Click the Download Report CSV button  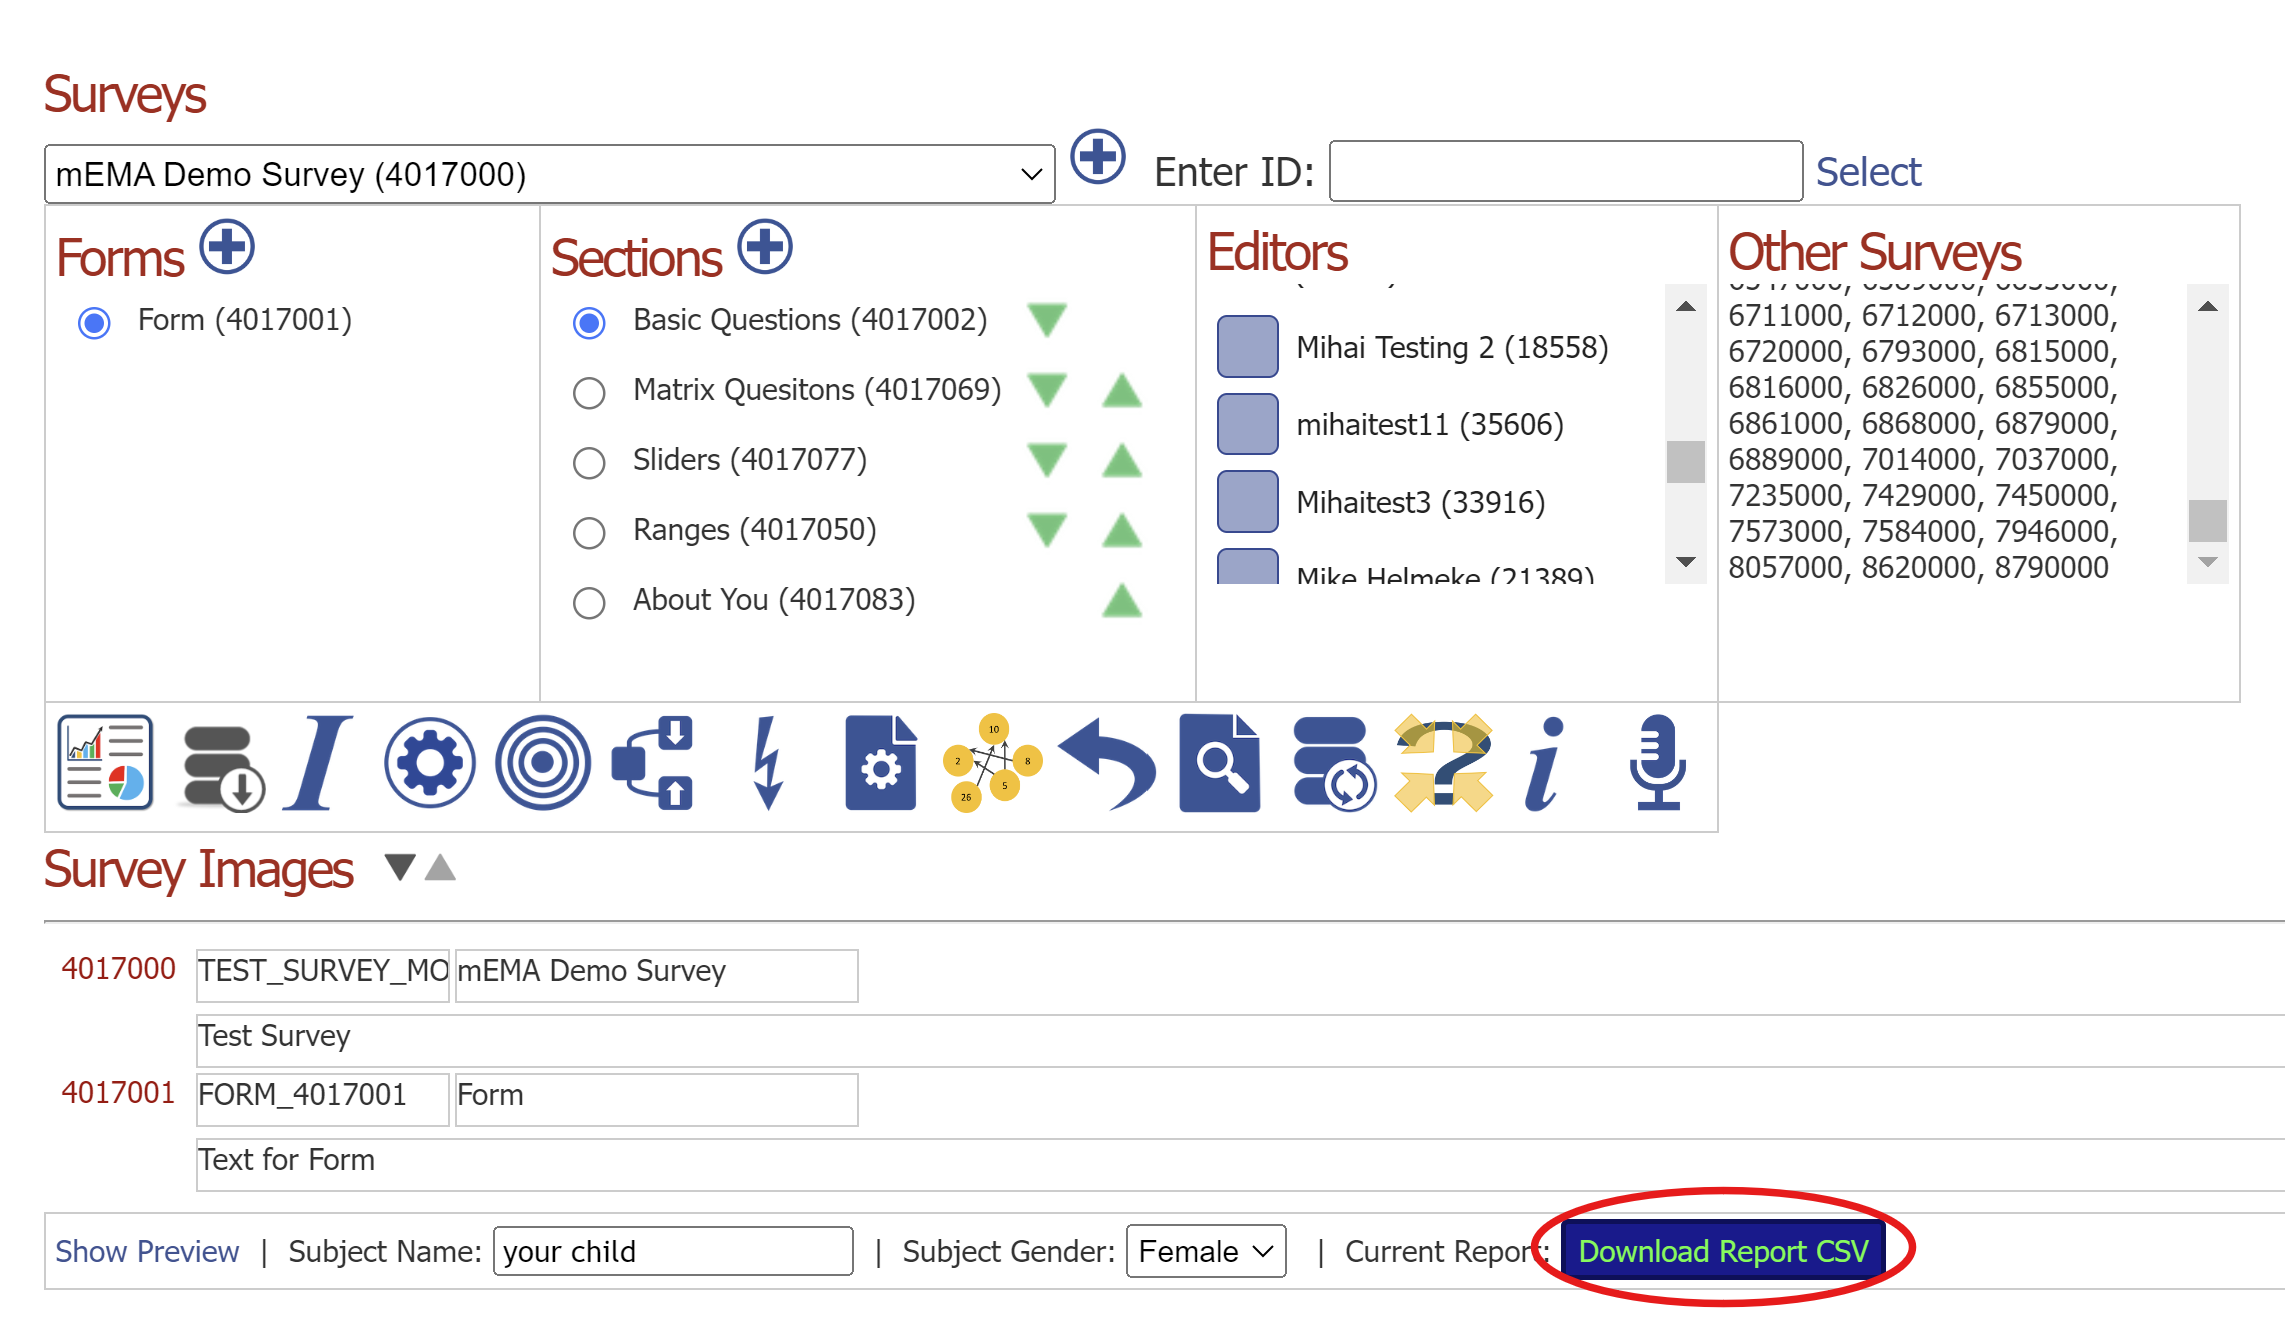click(1723, 1251)
